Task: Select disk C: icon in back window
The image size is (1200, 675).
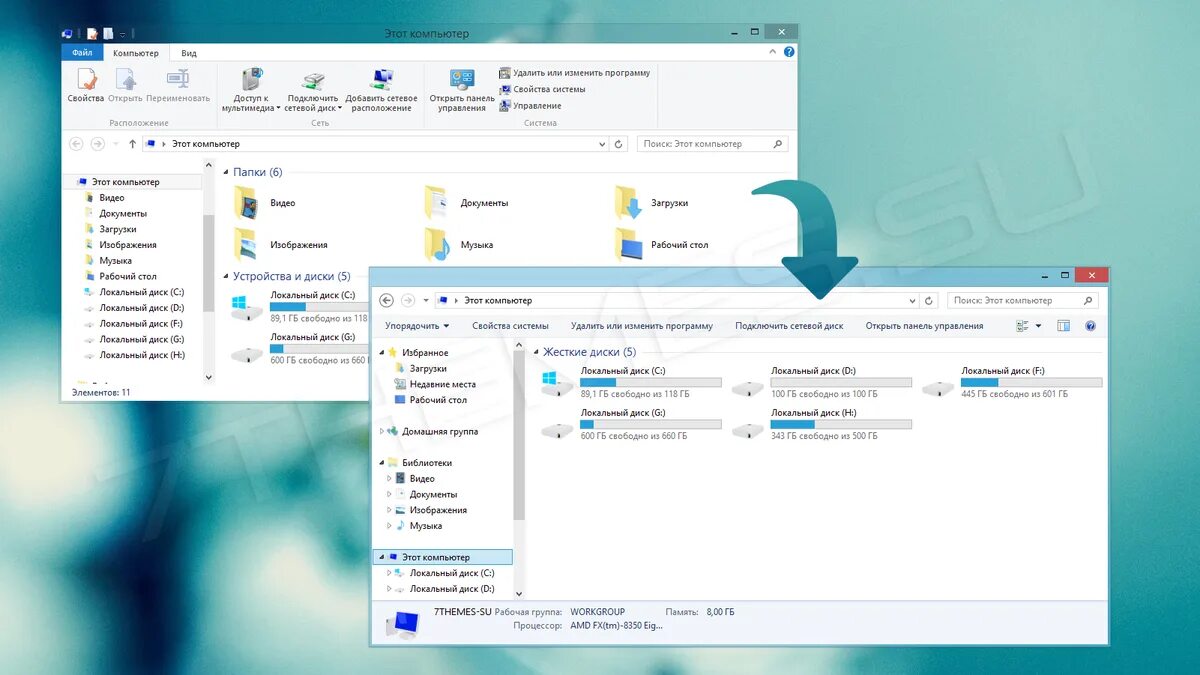Action: 246,306
